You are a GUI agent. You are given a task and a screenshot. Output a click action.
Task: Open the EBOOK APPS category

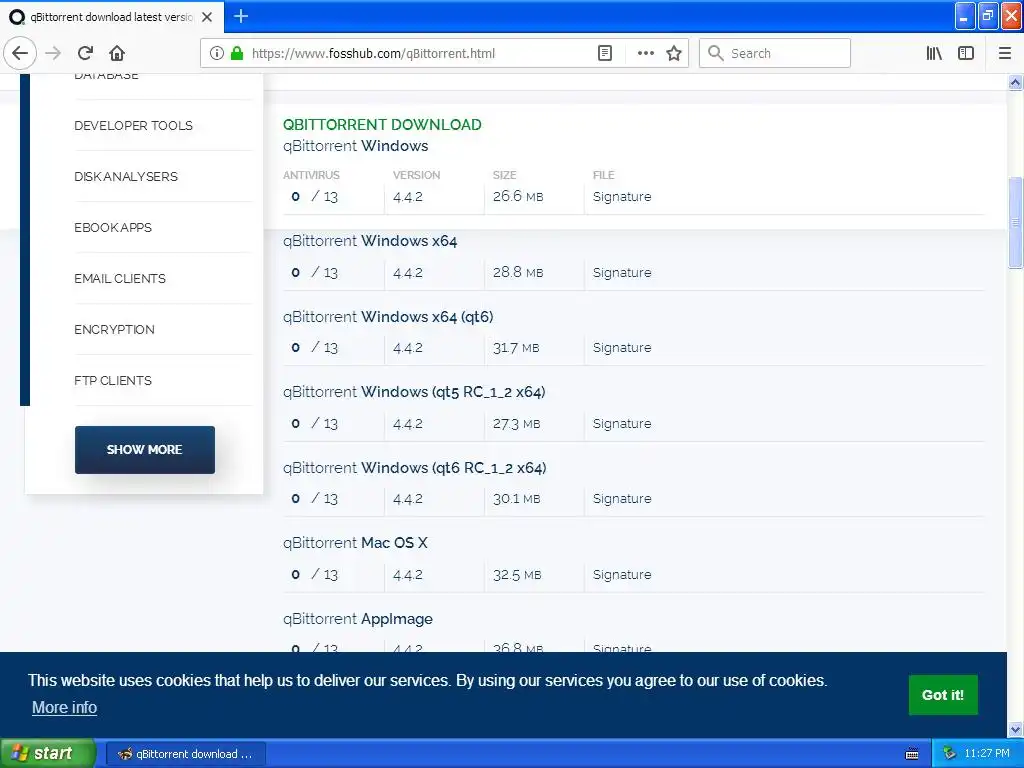112,227
